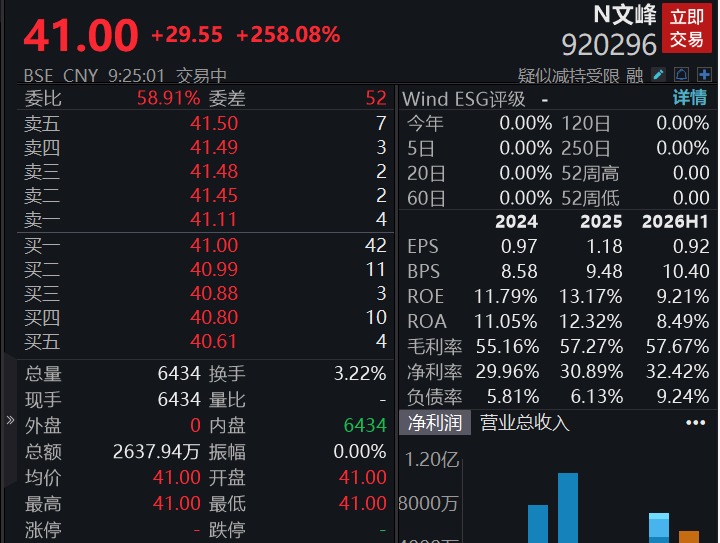Expand the left panel double-arrow
720x543 pixels.
(x=10, y=420)
